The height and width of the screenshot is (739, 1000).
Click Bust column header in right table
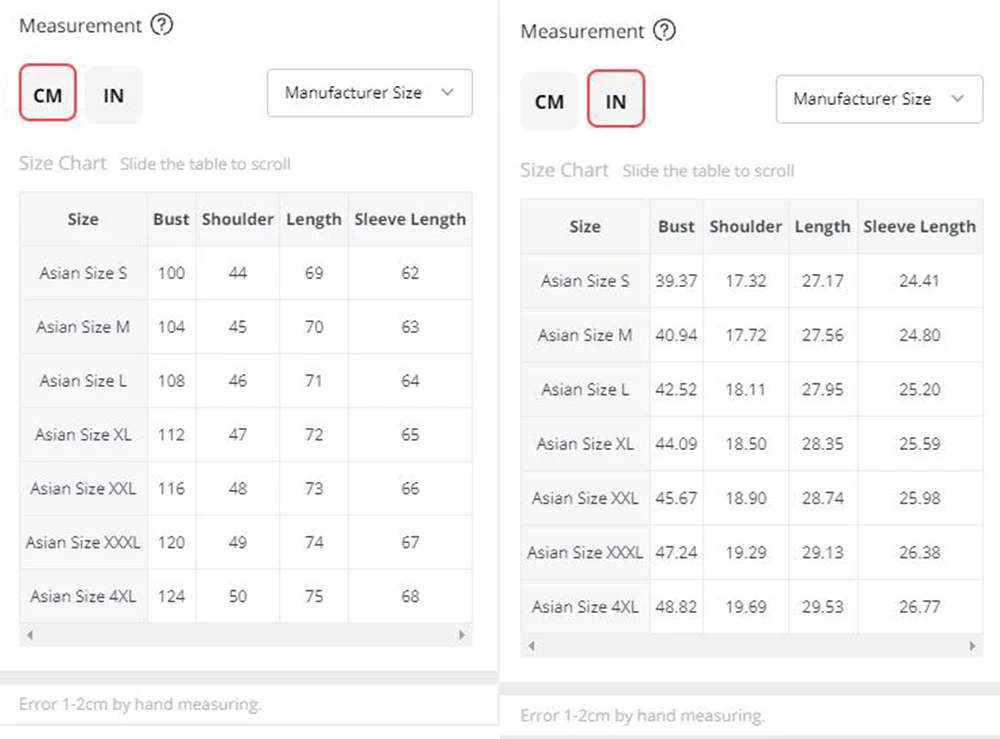[676, 226]
